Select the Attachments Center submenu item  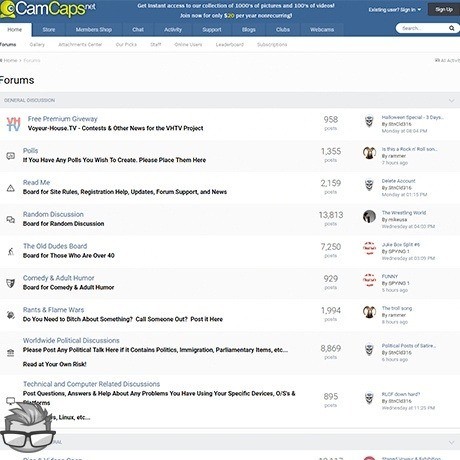[80, 44]
